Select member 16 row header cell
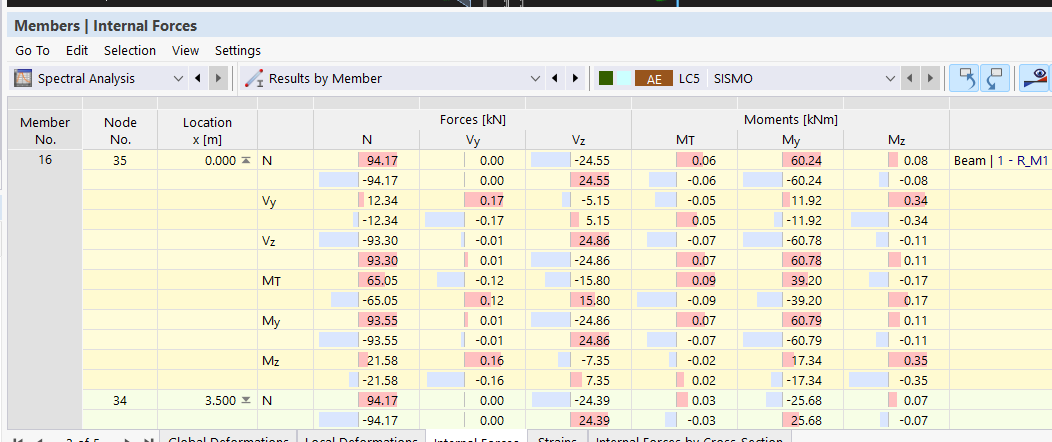1052x442 pixels. (x=46, y=160)
